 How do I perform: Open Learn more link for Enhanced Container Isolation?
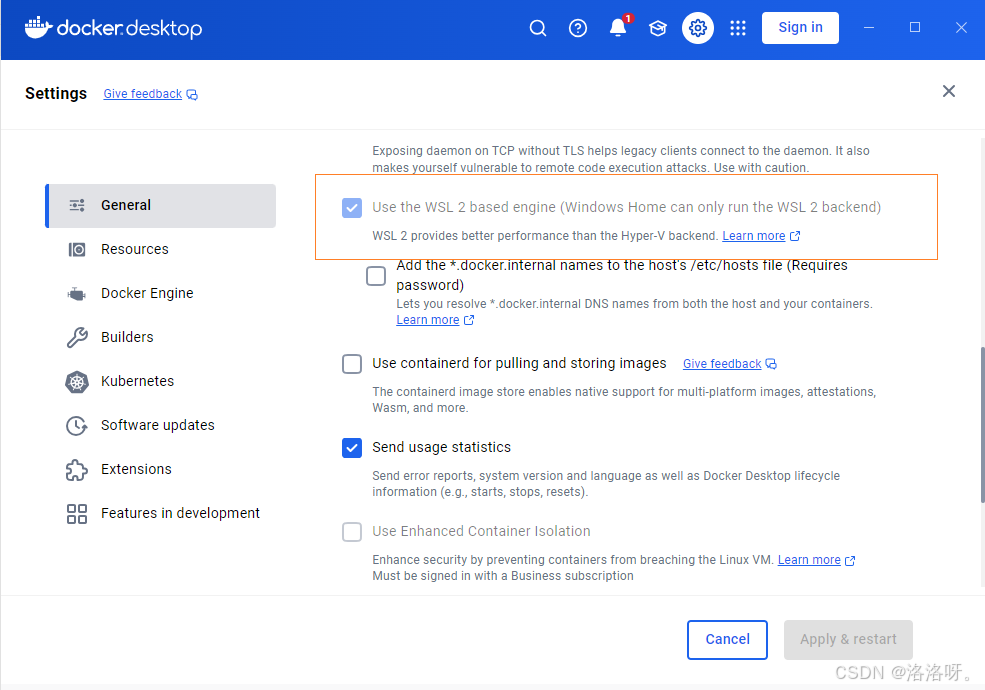pos(809,560)
